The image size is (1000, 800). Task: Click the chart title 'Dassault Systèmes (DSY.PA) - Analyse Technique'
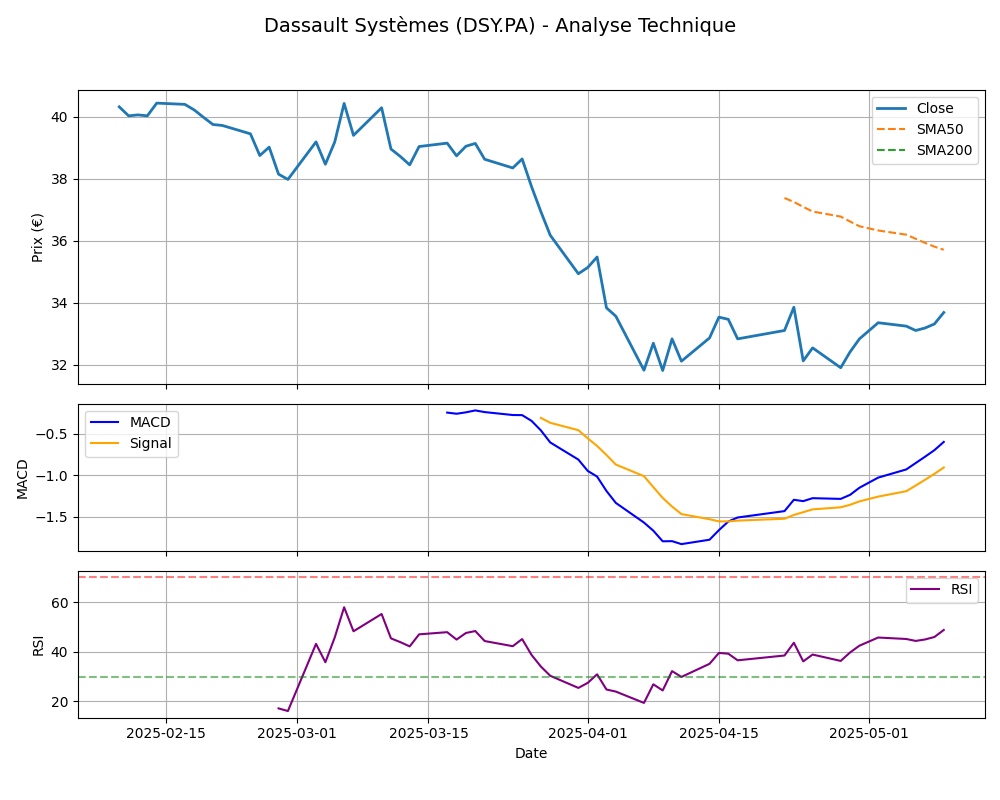499,26
